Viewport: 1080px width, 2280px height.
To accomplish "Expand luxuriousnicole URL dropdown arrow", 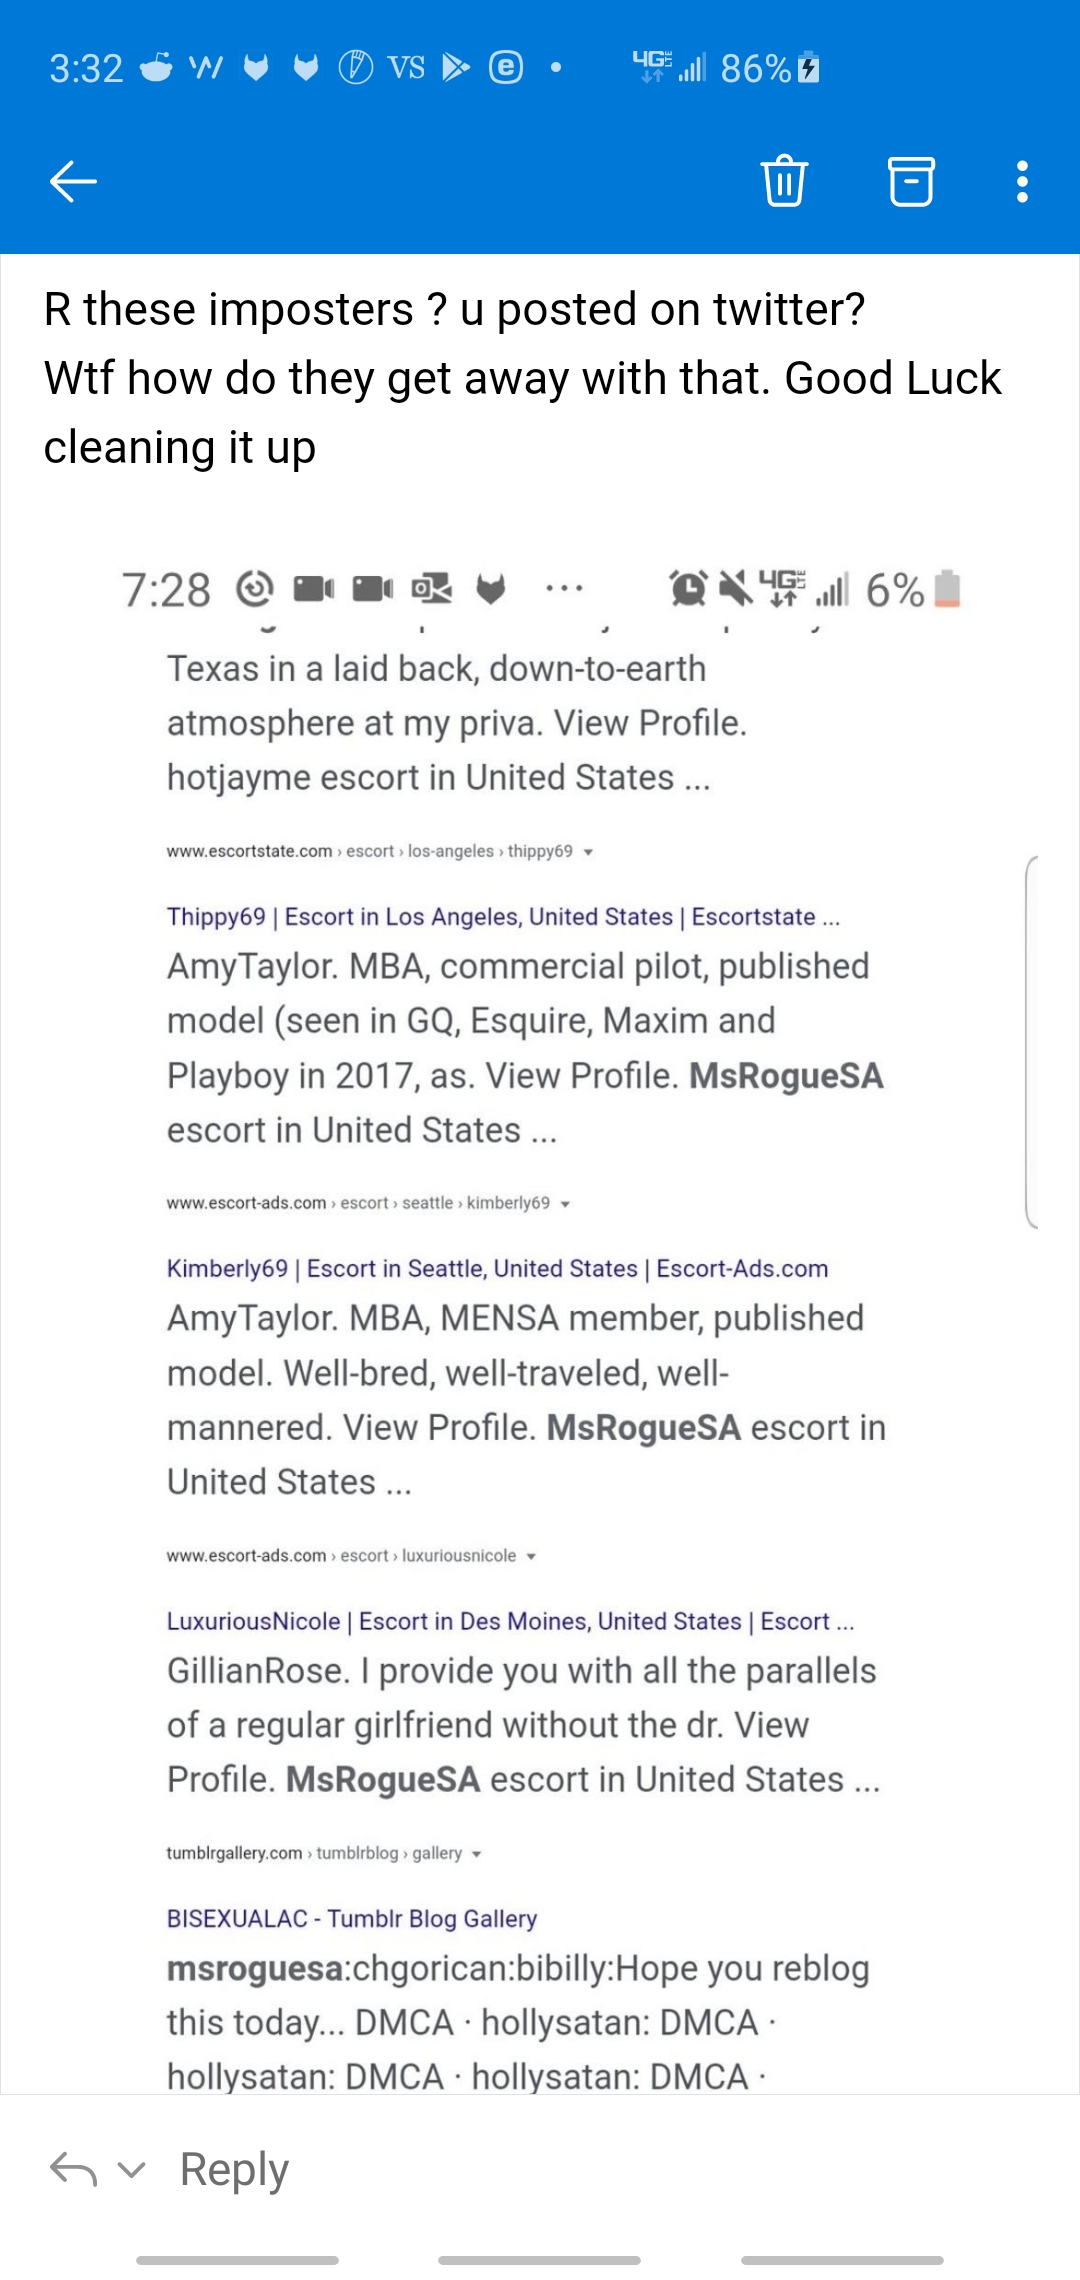I will 532,1556.
